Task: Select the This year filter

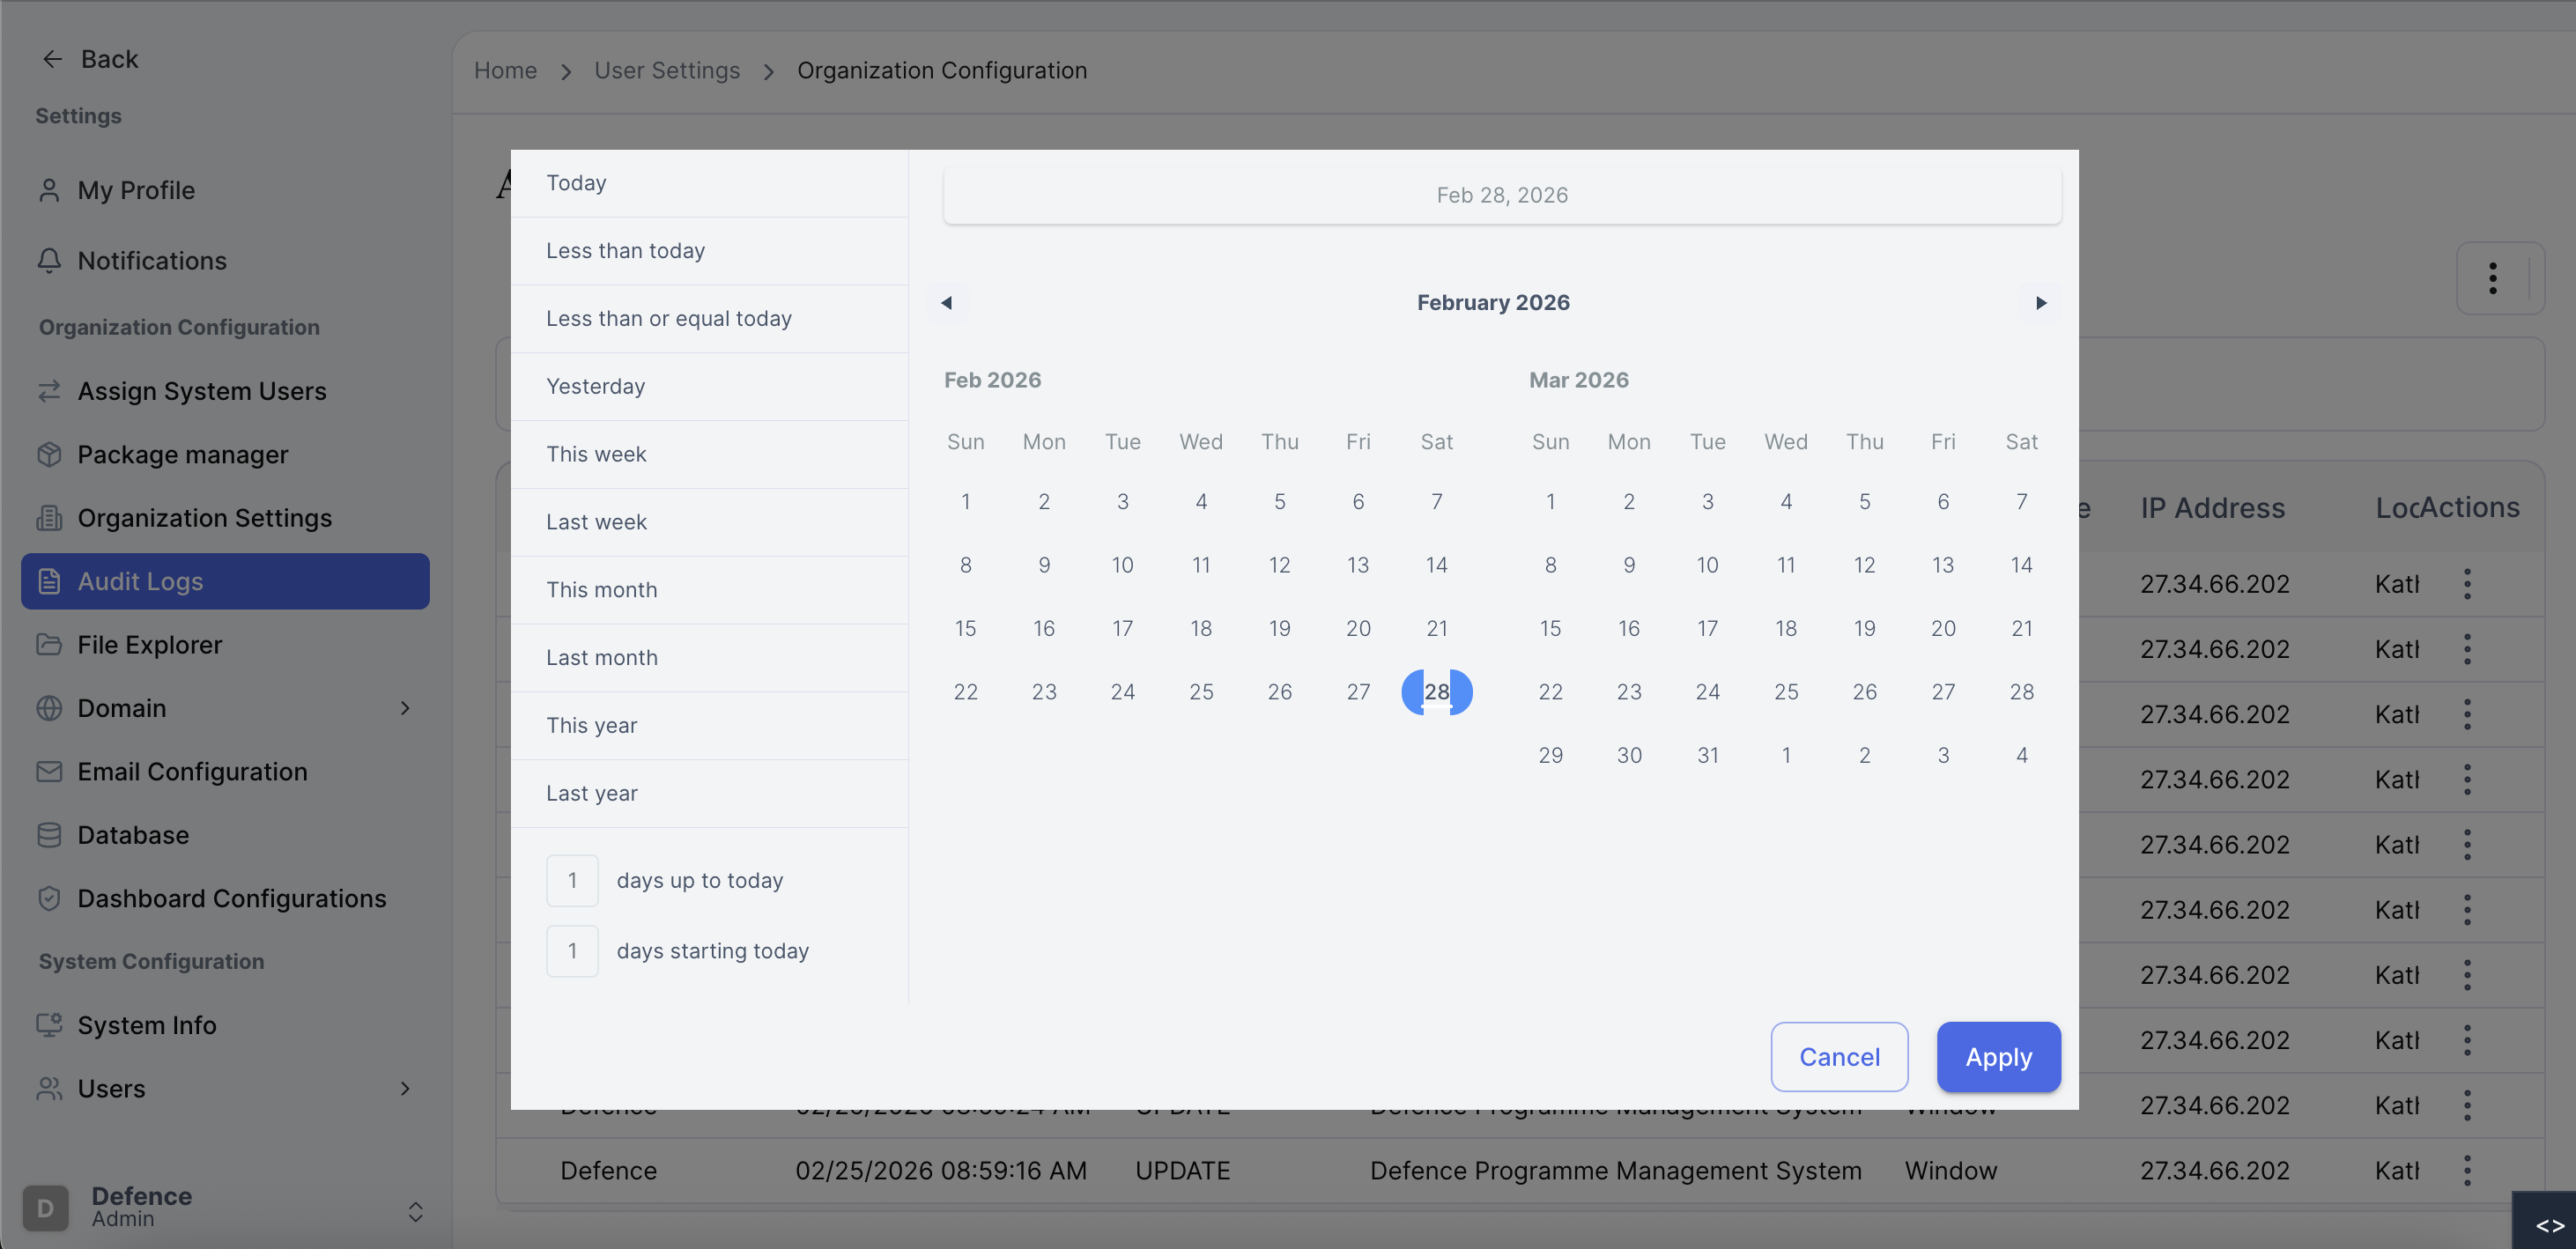Action: [592, 725]
